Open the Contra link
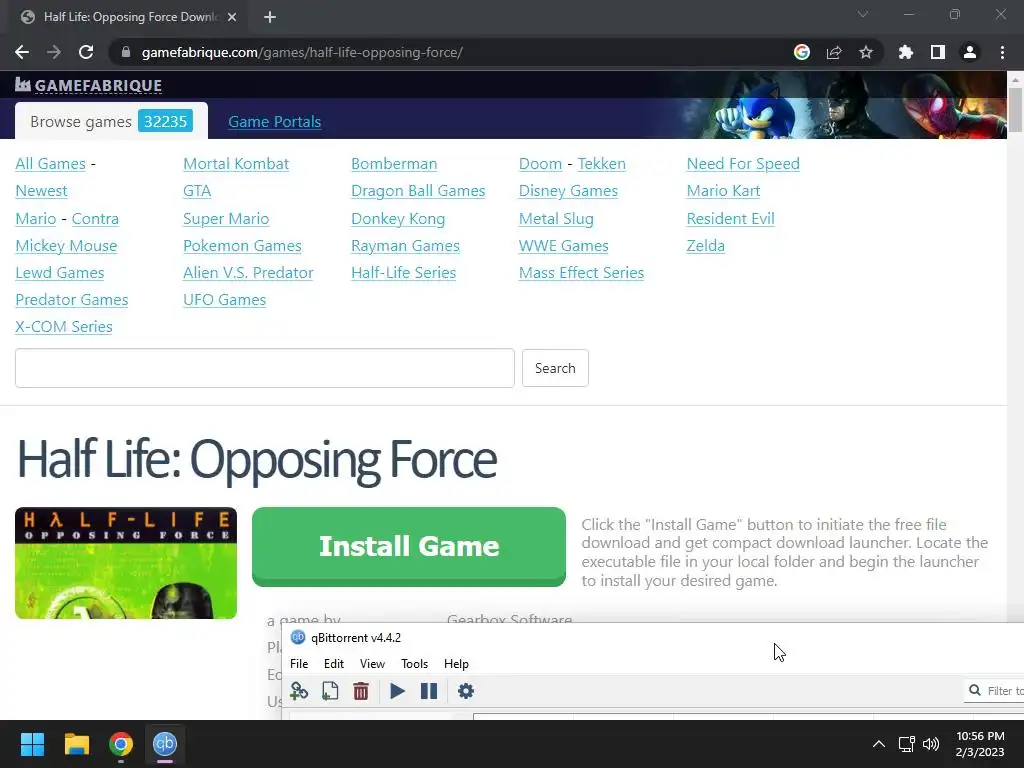The width and height of the screenshot is (1024, 768). (x=95, y=219)
